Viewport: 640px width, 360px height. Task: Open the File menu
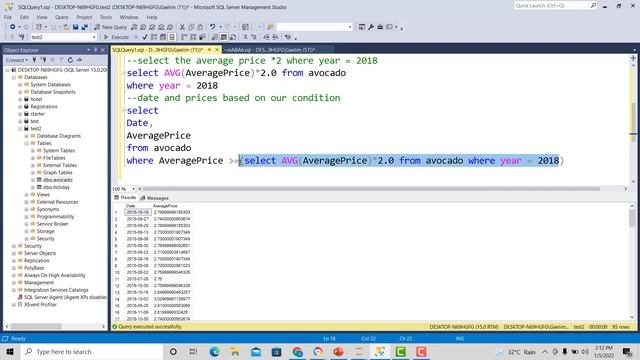tap(8, 17)
